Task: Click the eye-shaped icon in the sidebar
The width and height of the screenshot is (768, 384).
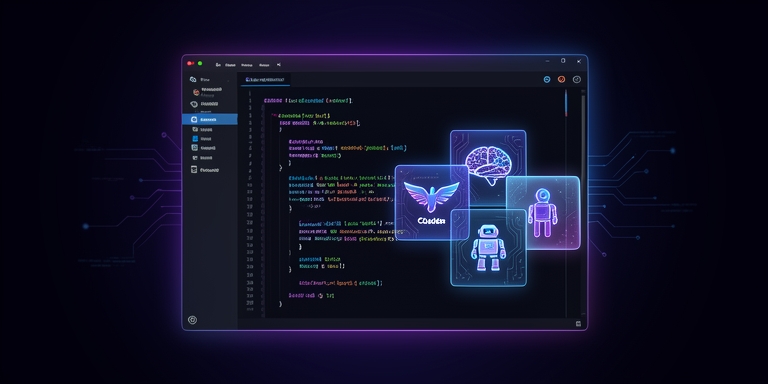Action: (x=193, y=104)
